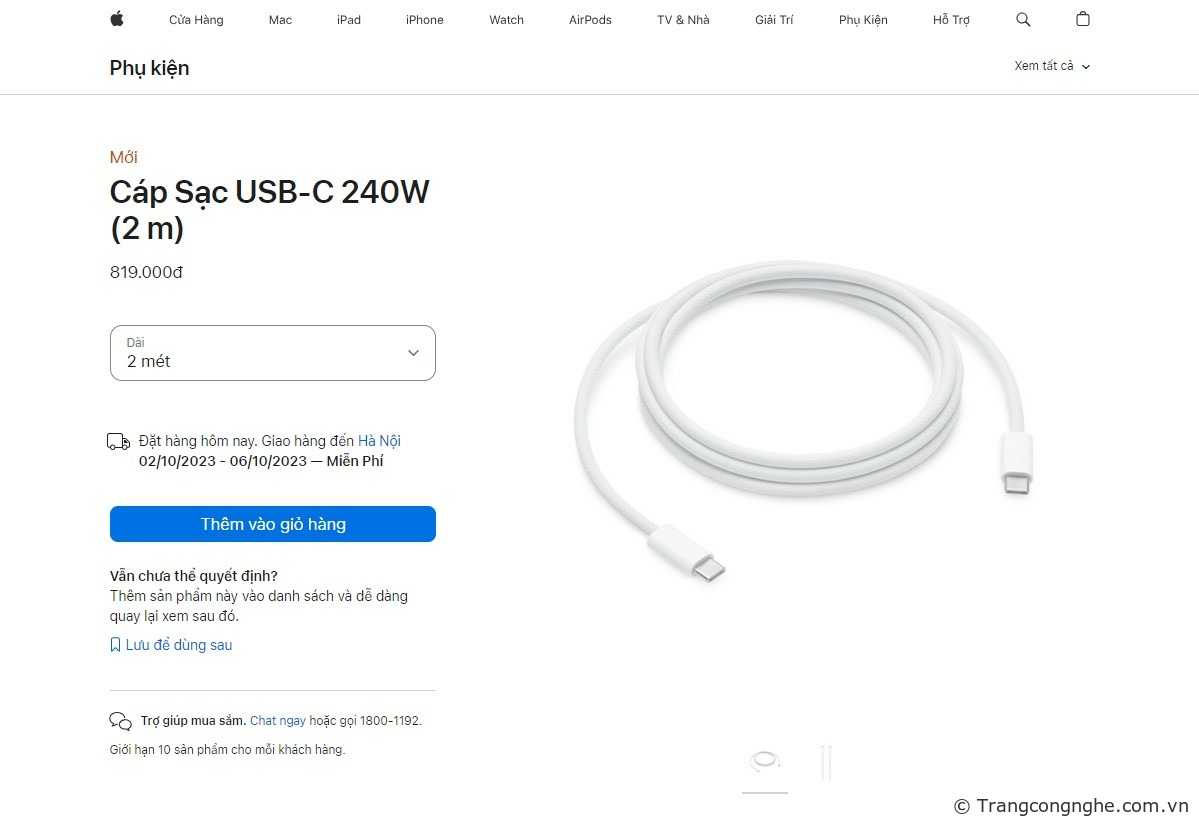Screen dimensions: 1199x826
Task: Expand the Xem tất cả menu
Action: pos(1052,66)
